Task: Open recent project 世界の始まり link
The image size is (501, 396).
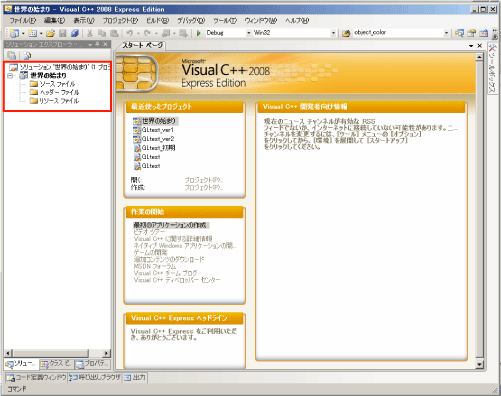Action: tap(159, 121)
